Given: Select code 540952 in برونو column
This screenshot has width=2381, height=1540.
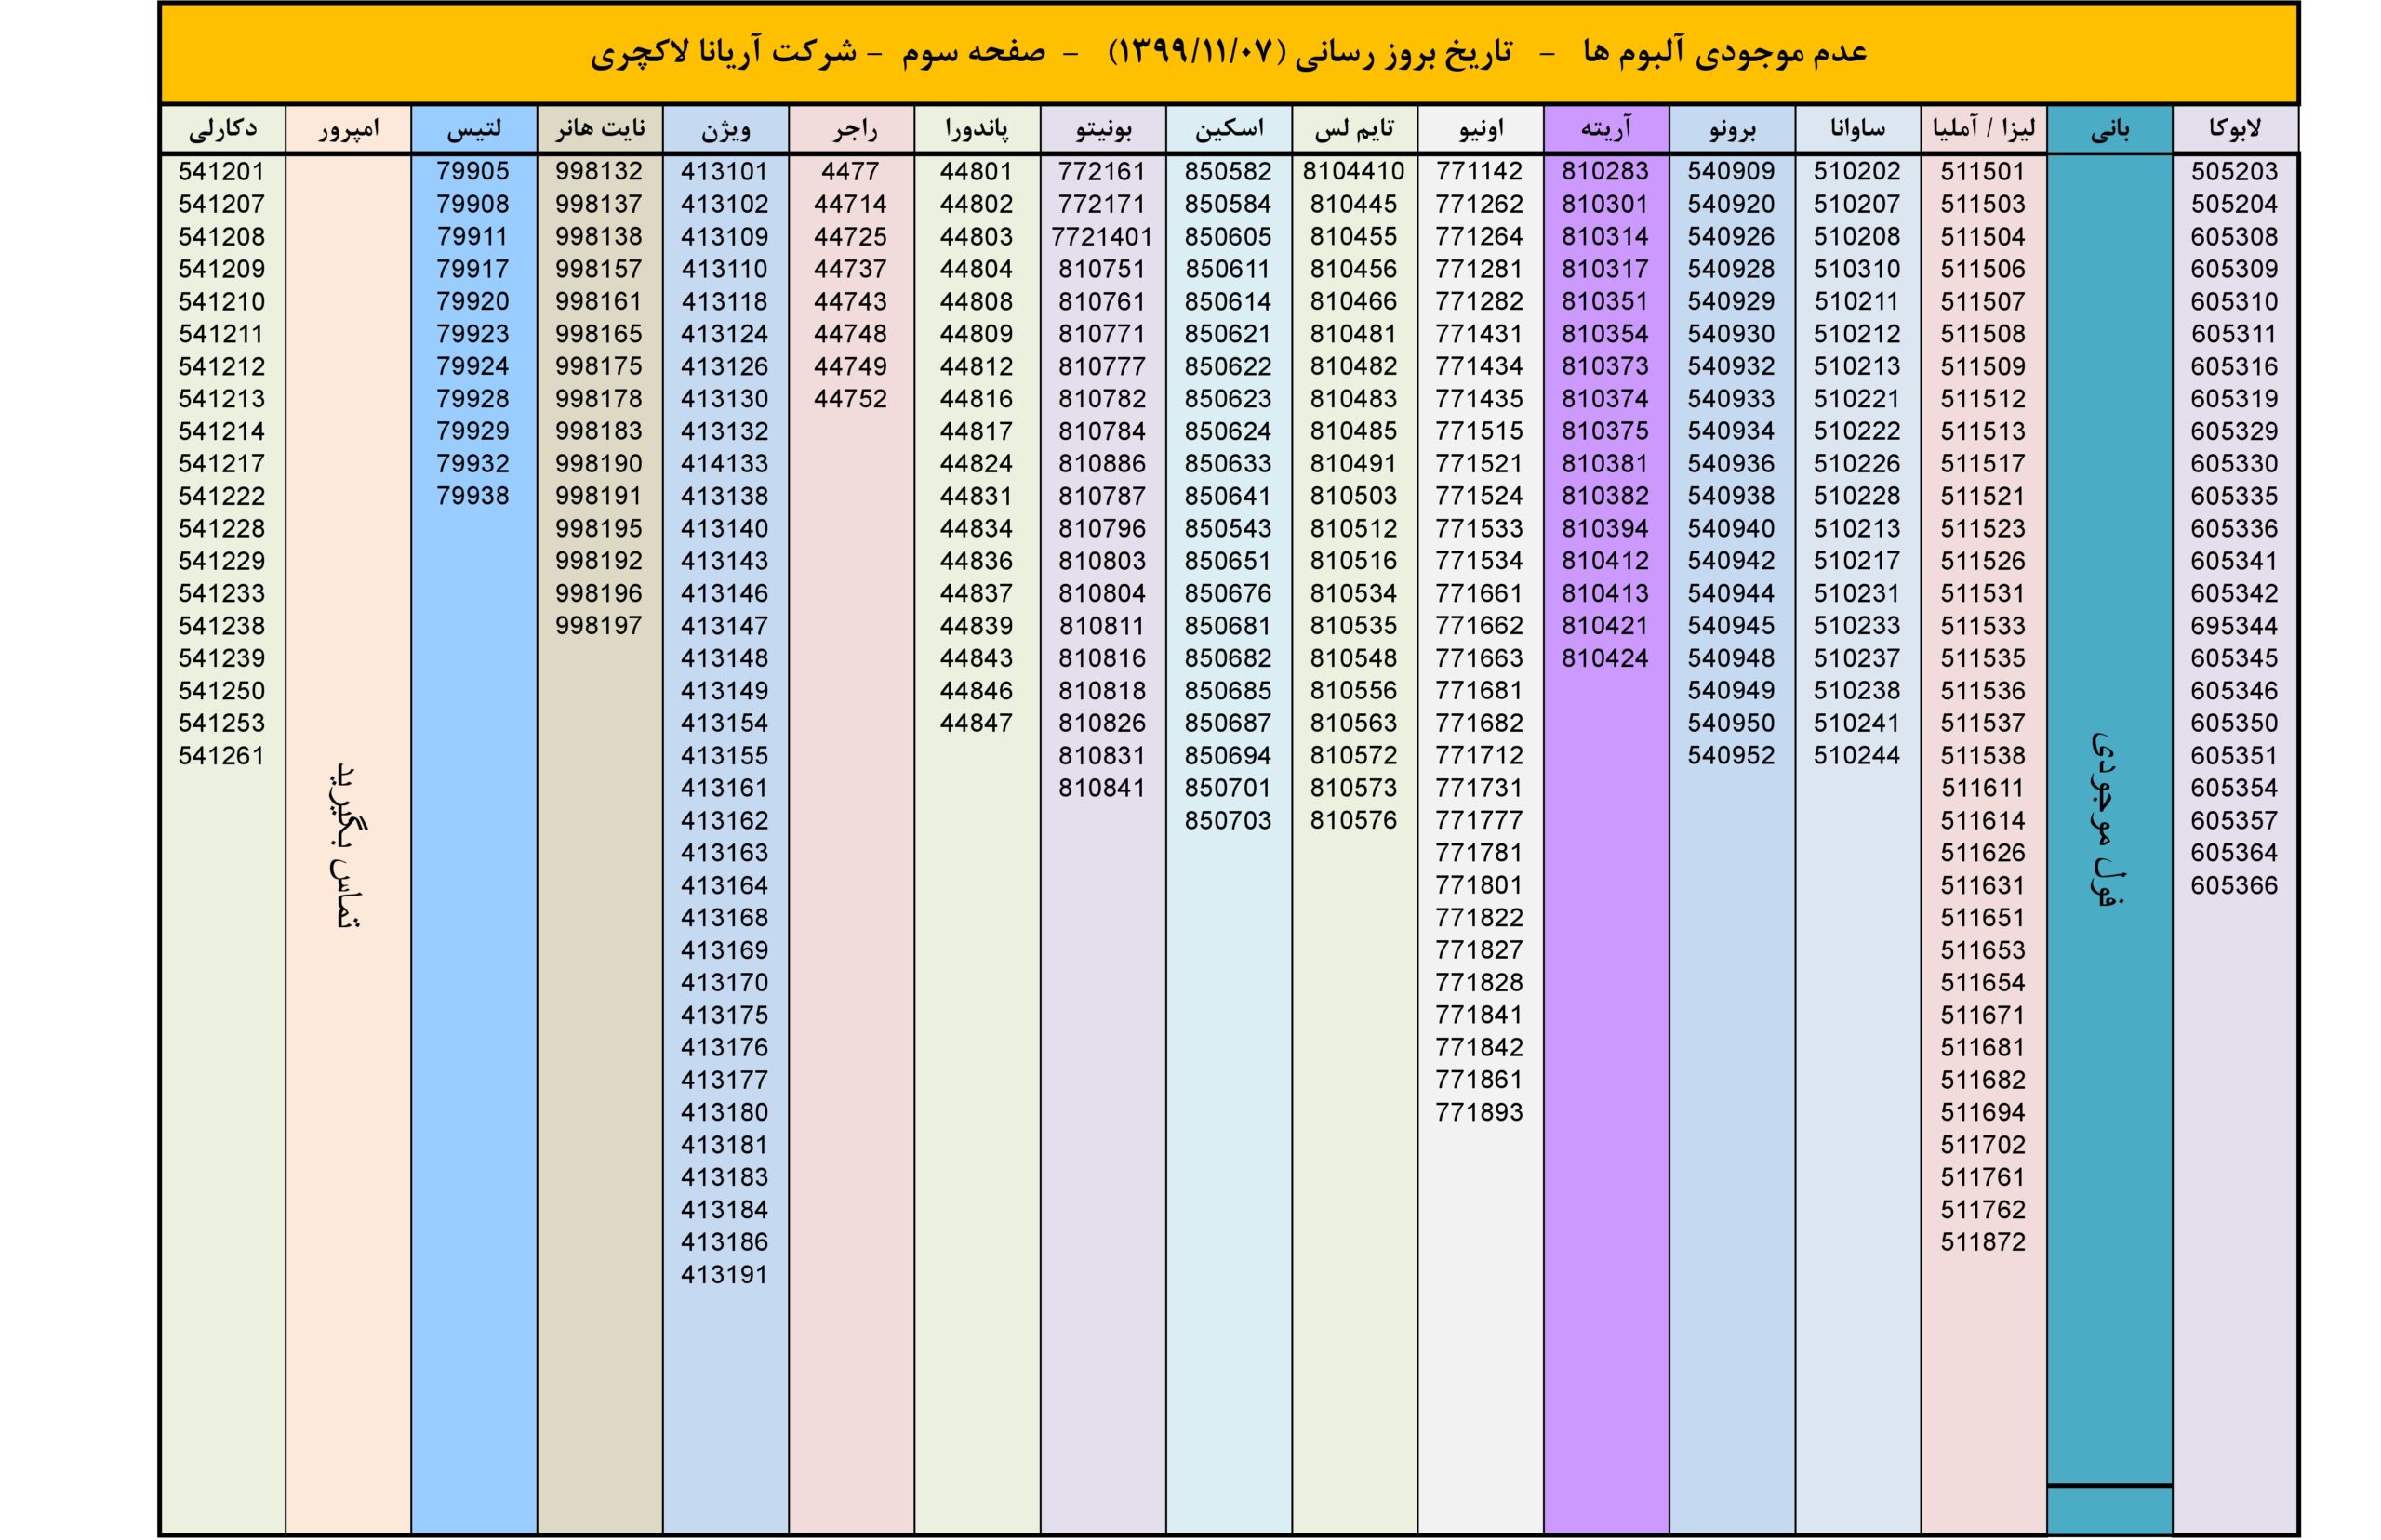Looking at the screenshot, I should [1731, 755].
